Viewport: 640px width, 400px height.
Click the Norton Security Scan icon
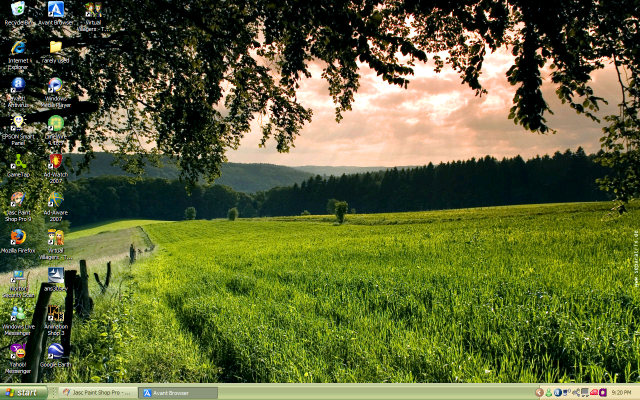click(x=18, y=276)
